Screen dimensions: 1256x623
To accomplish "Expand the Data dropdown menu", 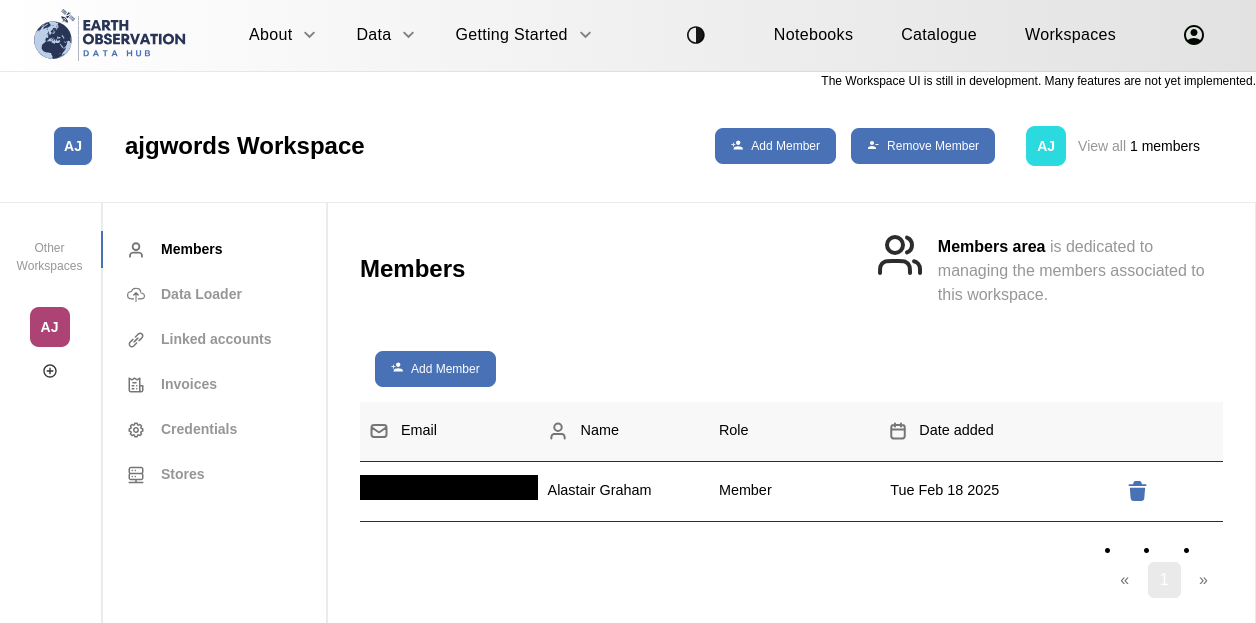I will pyautogui.click(x=385, y=35).
